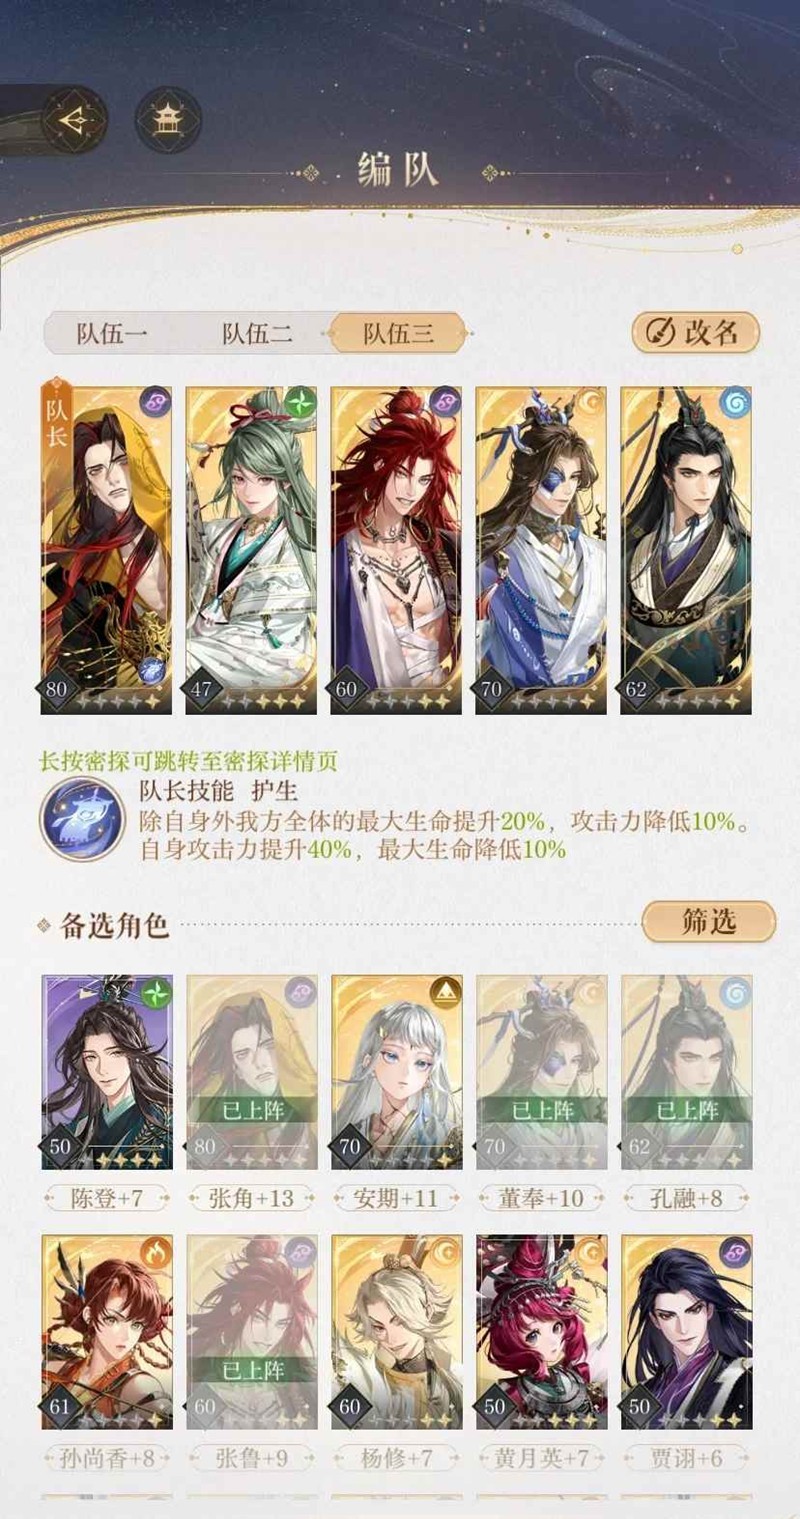Select the eye-patch level 70 team member
The height and width of the screenshot is (1519, 800).
tap(541, 550)
